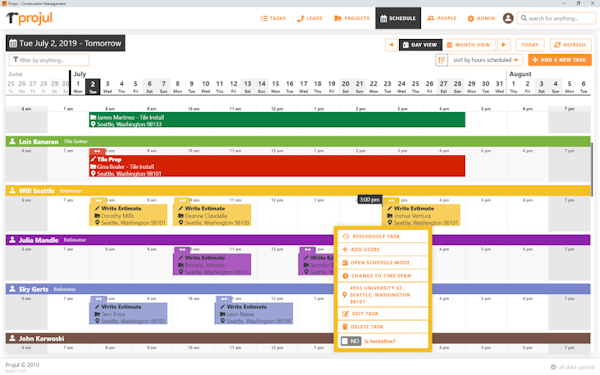The height and width of the screenshot is (375, 600).
Task: Add a new task
Action: [559, 60]
